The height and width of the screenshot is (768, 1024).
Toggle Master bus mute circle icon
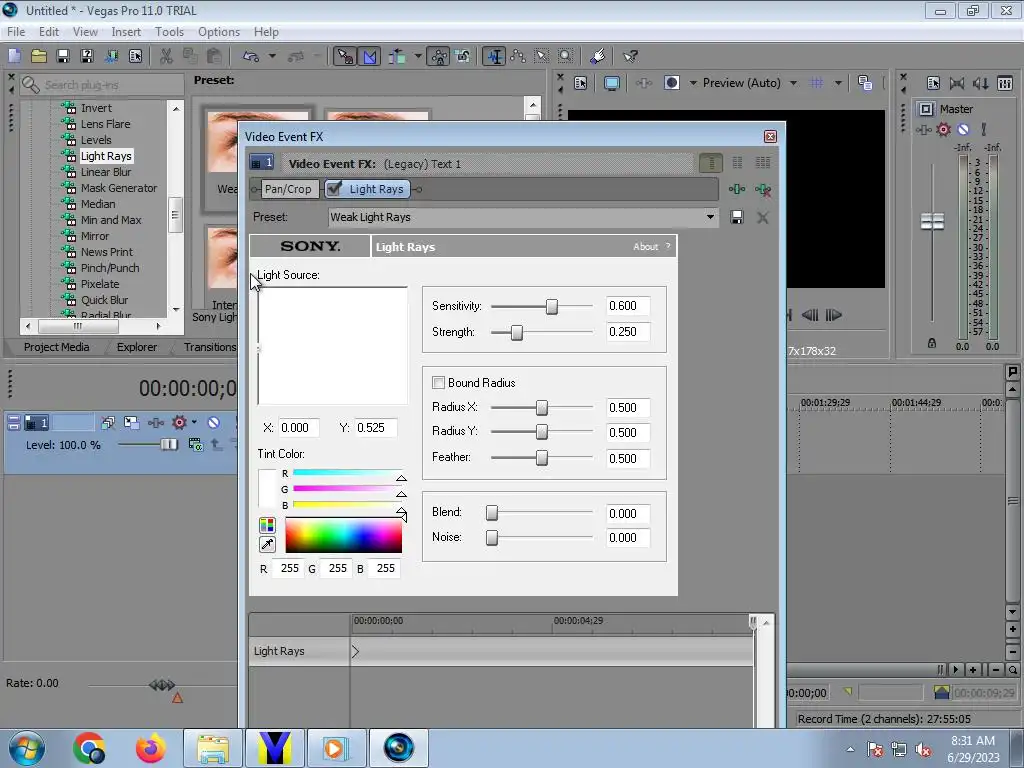tap(963, 129)
